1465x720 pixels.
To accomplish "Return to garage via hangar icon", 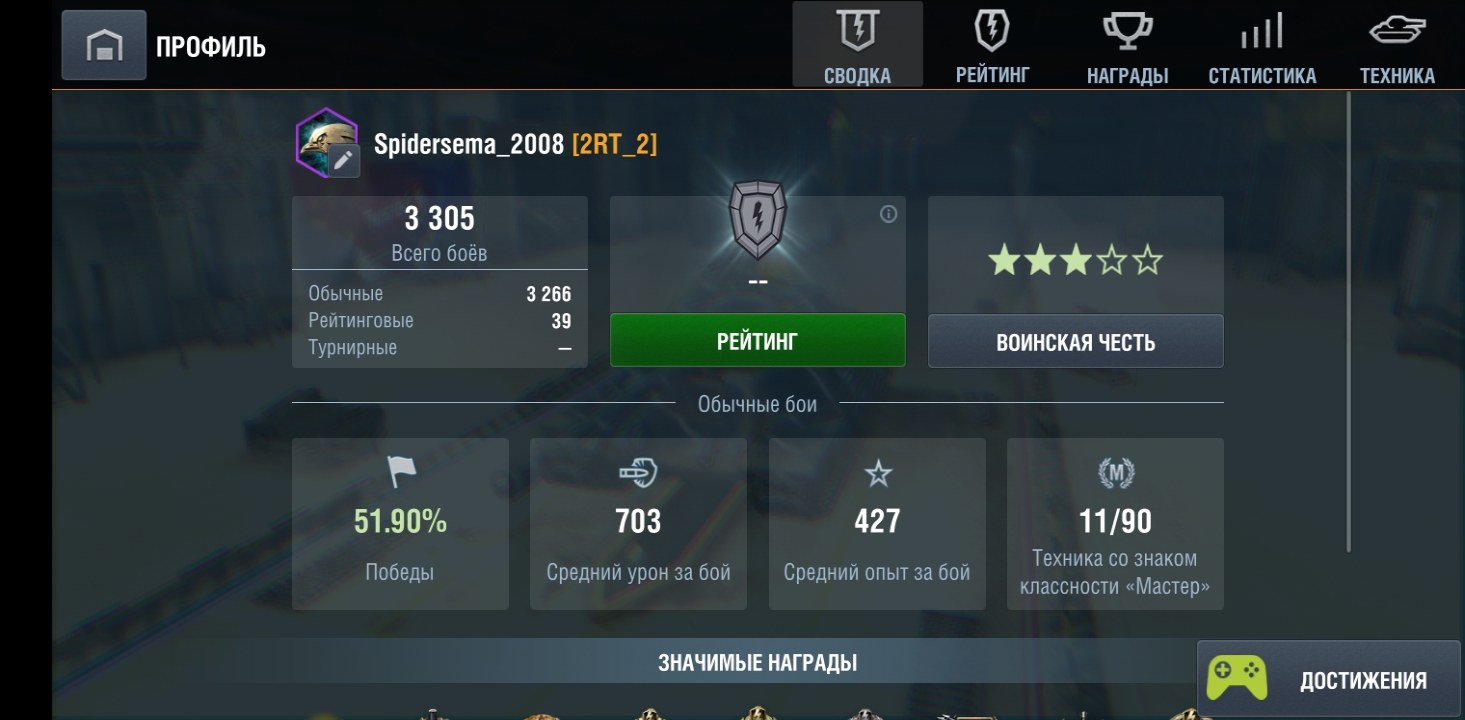I will point(104,46).
